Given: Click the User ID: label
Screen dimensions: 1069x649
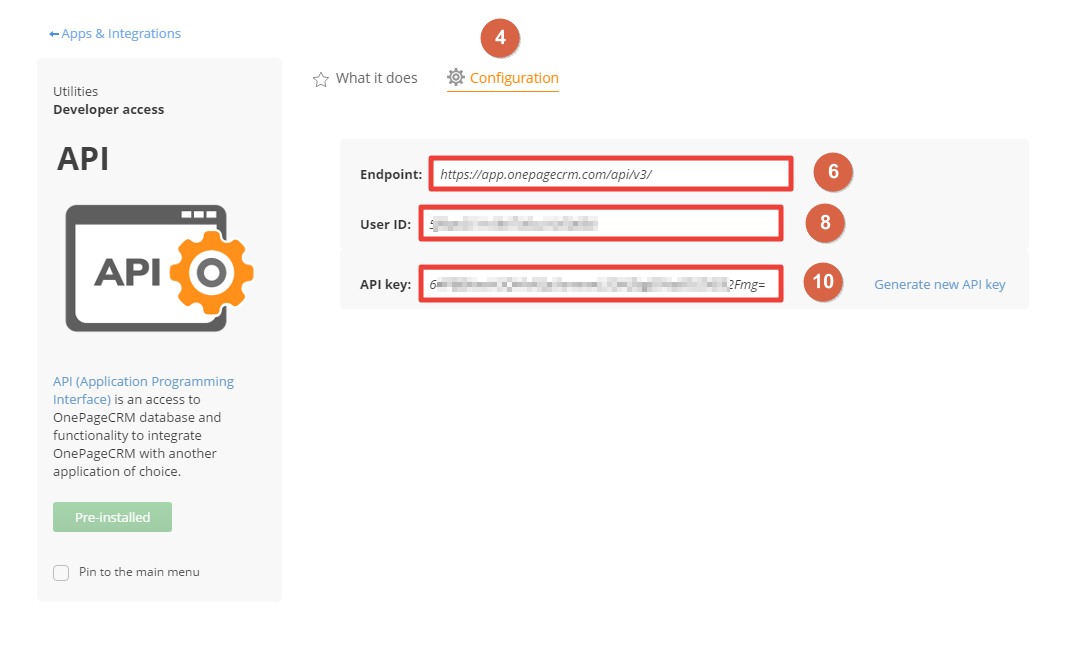Looking at the screenshot, I should 386,224.
